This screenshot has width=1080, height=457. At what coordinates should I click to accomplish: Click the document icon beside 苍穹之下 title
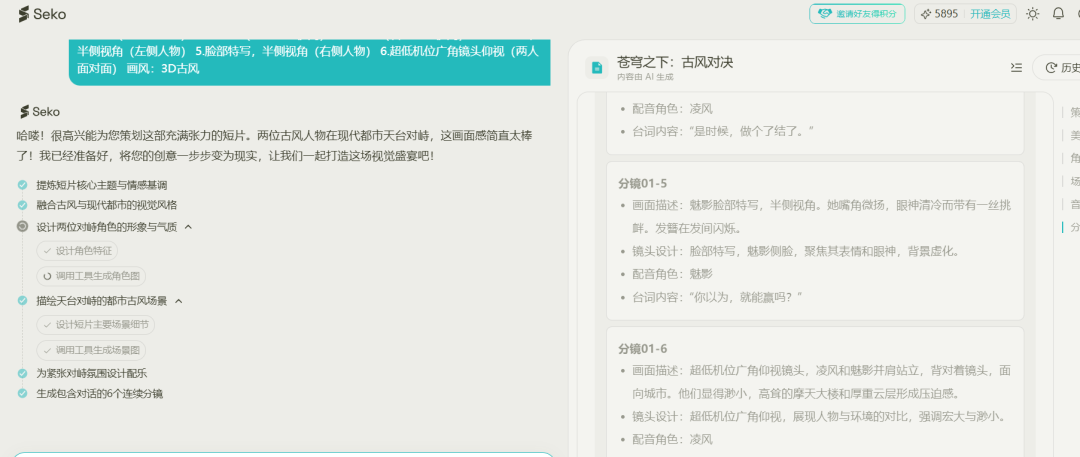[x=597, y=68]
